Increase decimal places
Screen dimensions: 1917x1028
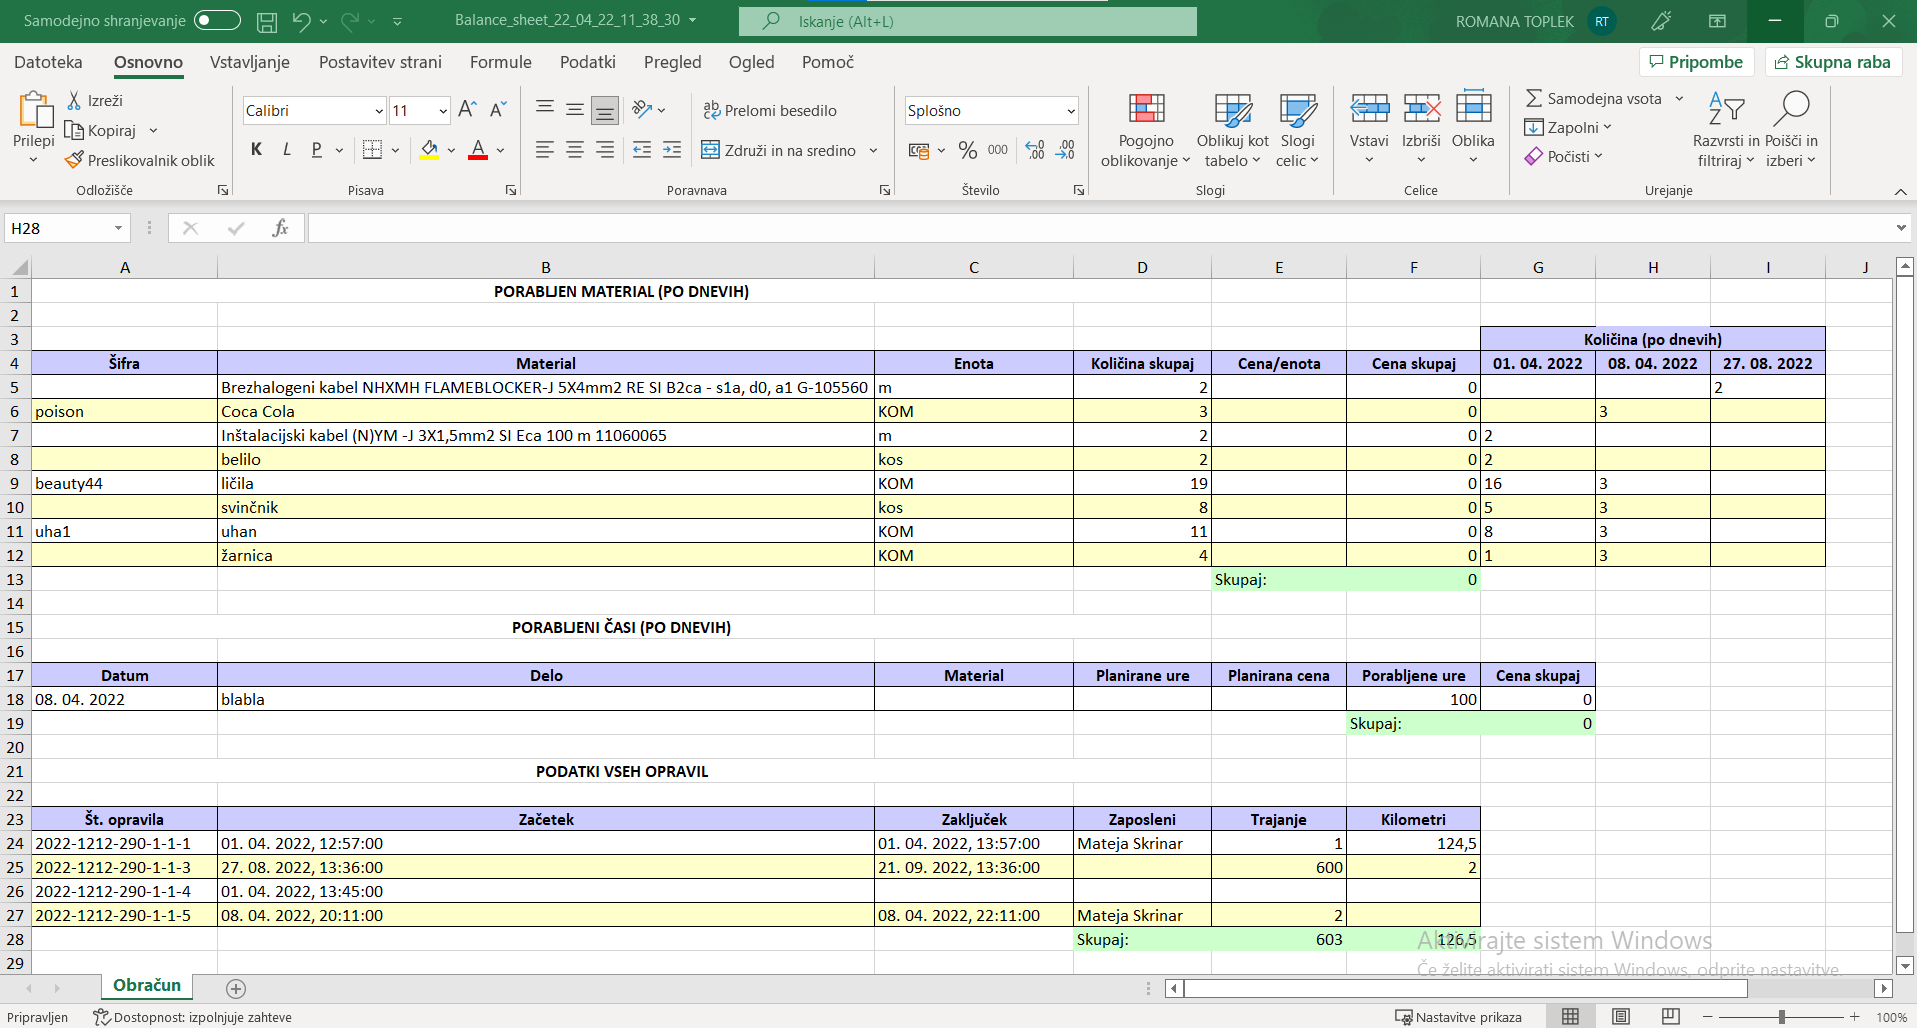(1035, 150)
